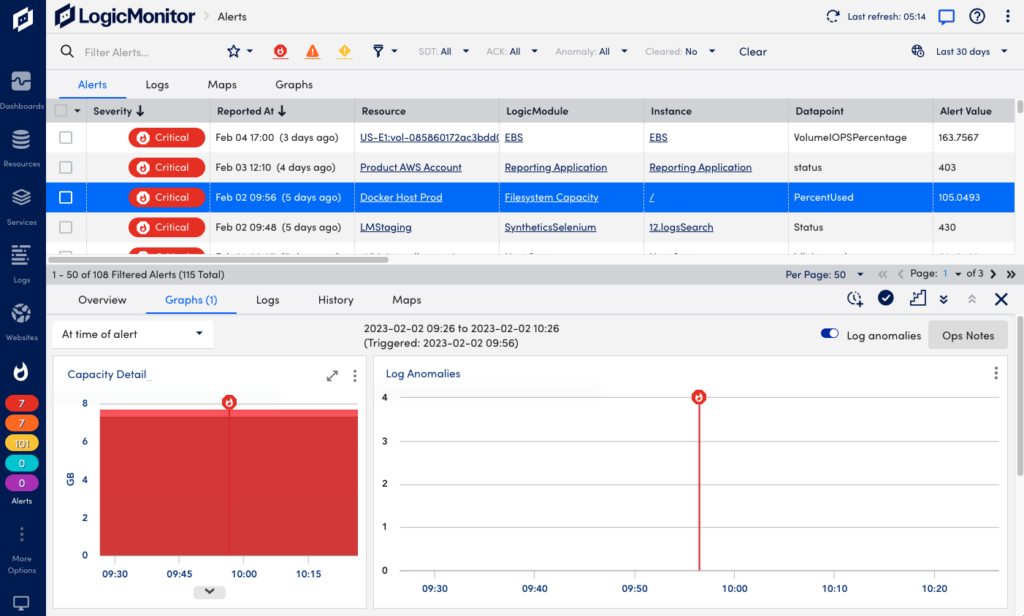Toggle the Log anomalies switch
1024x616 pixels.
click(x=829, y=334)
